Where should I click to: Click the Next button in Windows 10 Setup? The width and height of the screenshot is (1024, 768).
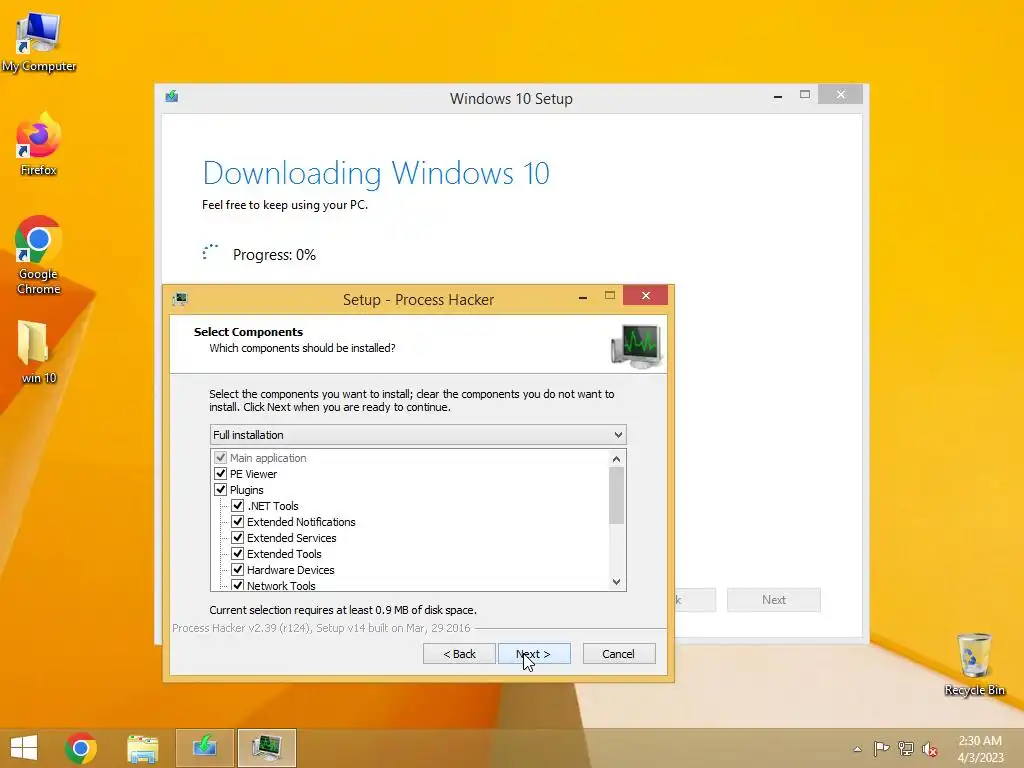coord(774,600)
